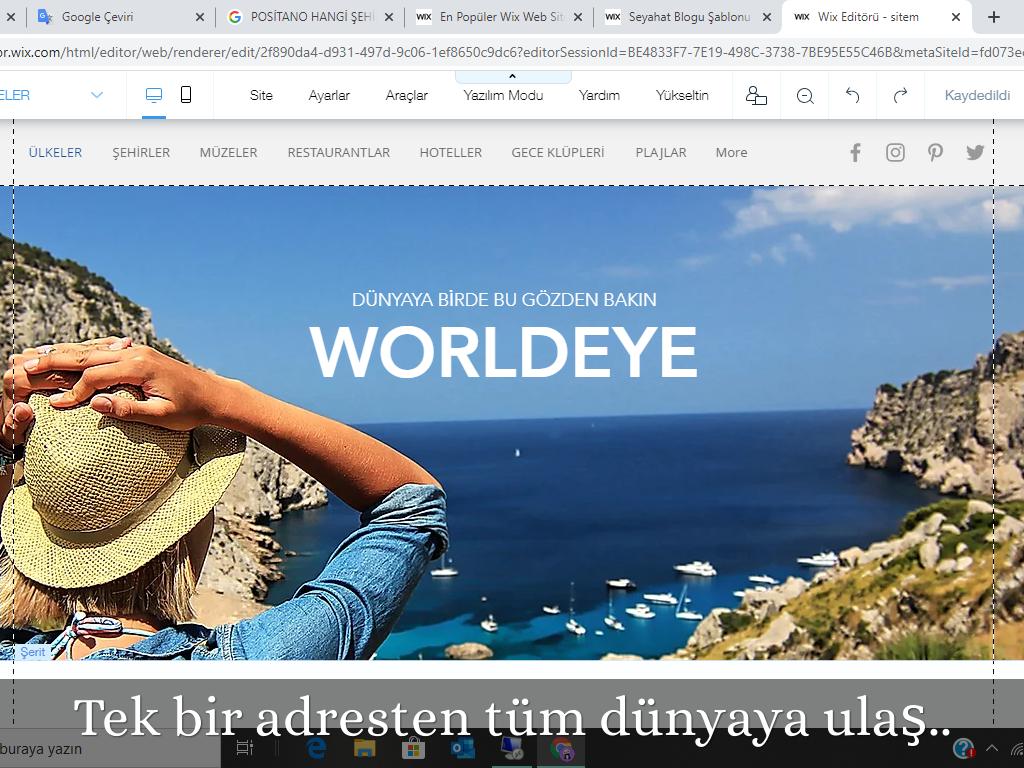Open the Yazılım Modu menu
Viewport: 1024px width, 768px height.
coord(503,96)
